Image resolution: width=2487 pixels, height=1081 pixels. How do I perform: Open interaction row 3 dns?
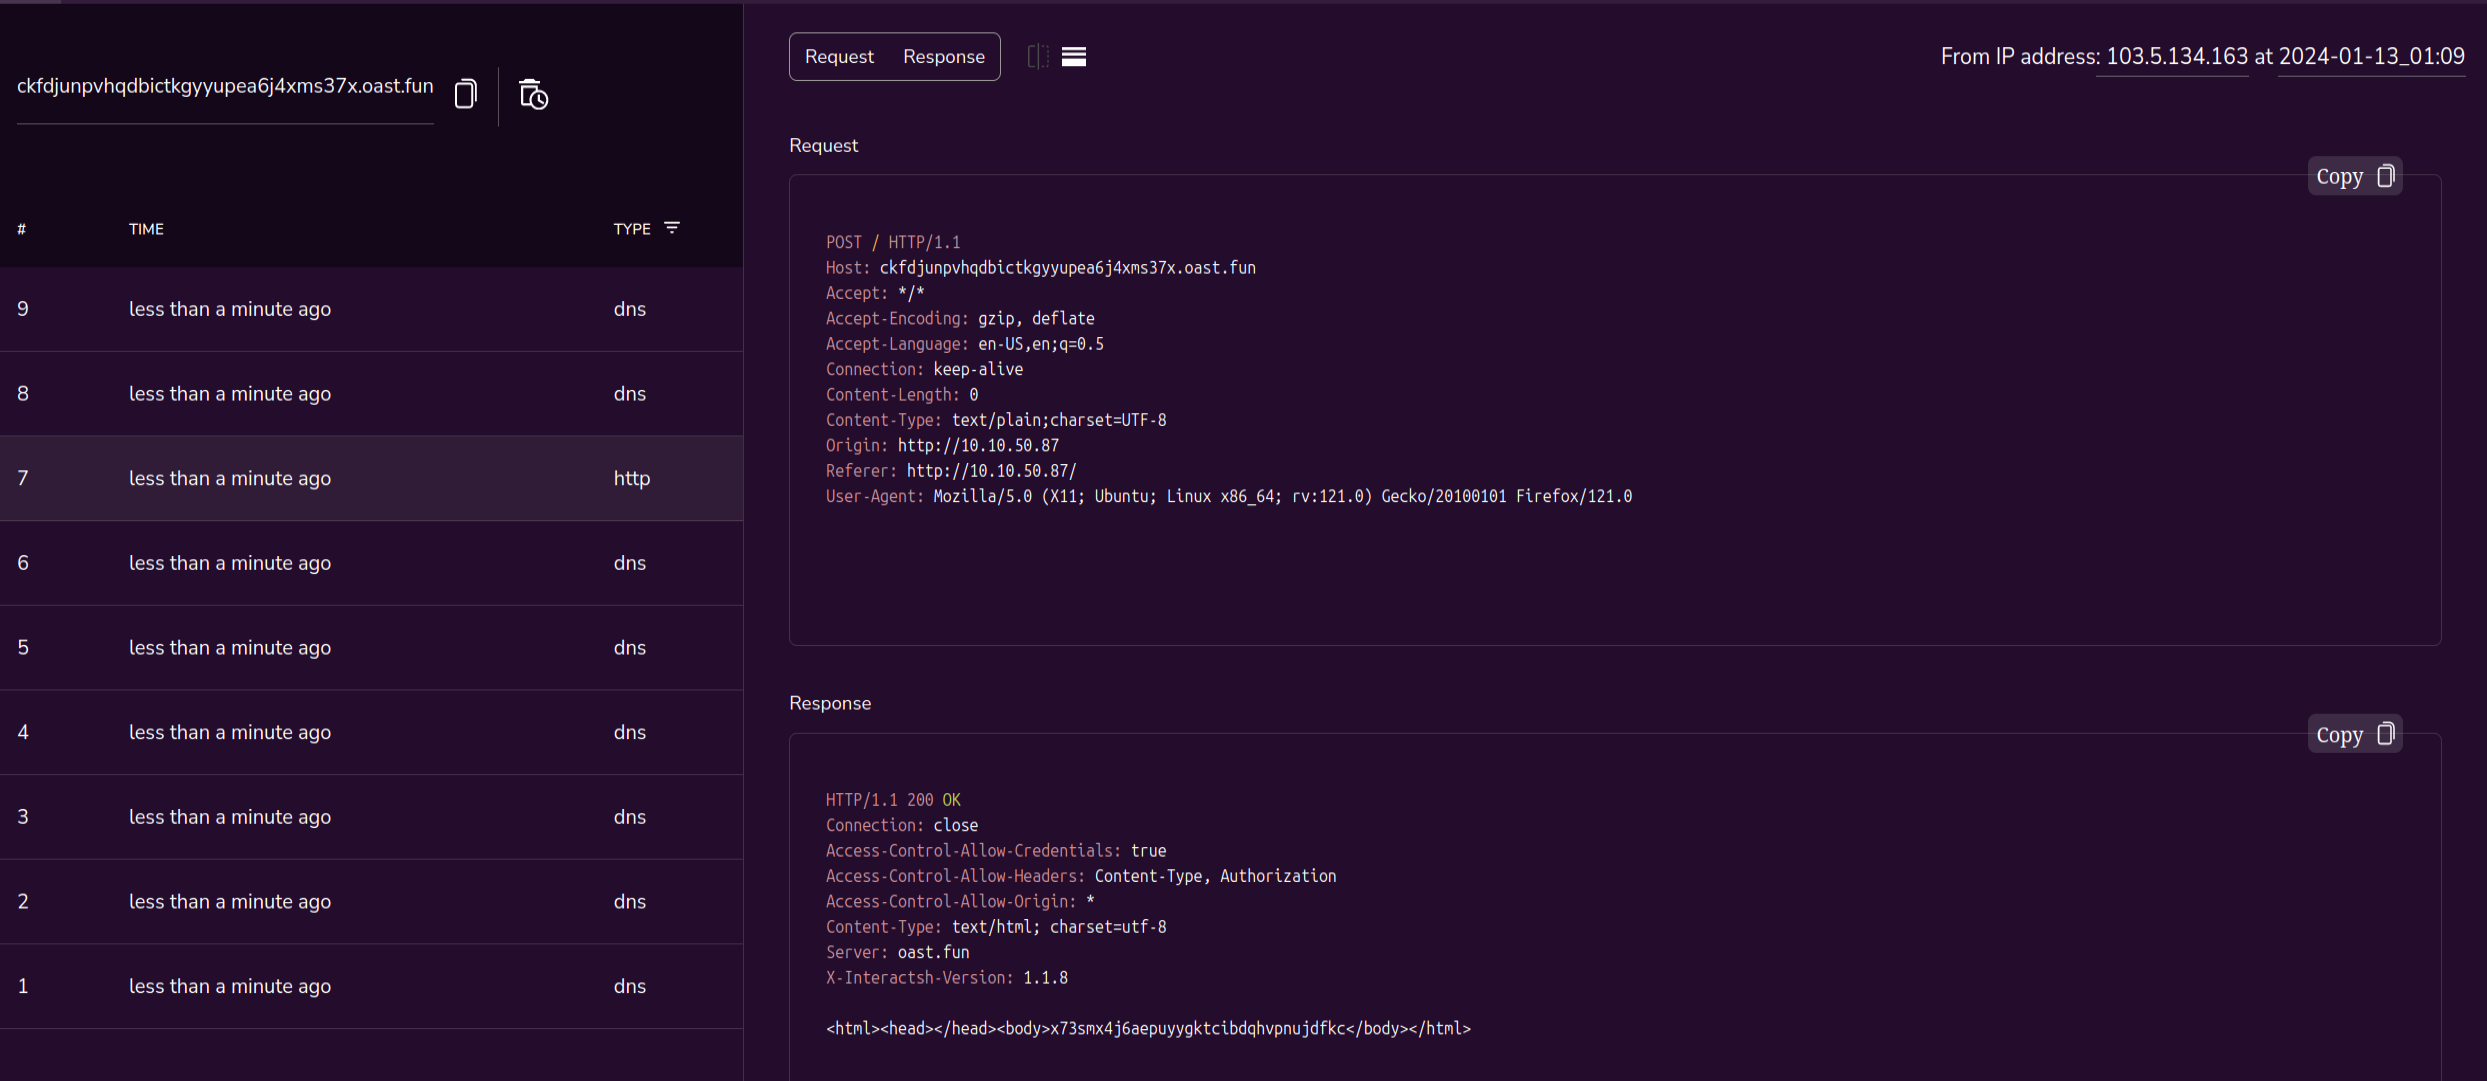371,817
